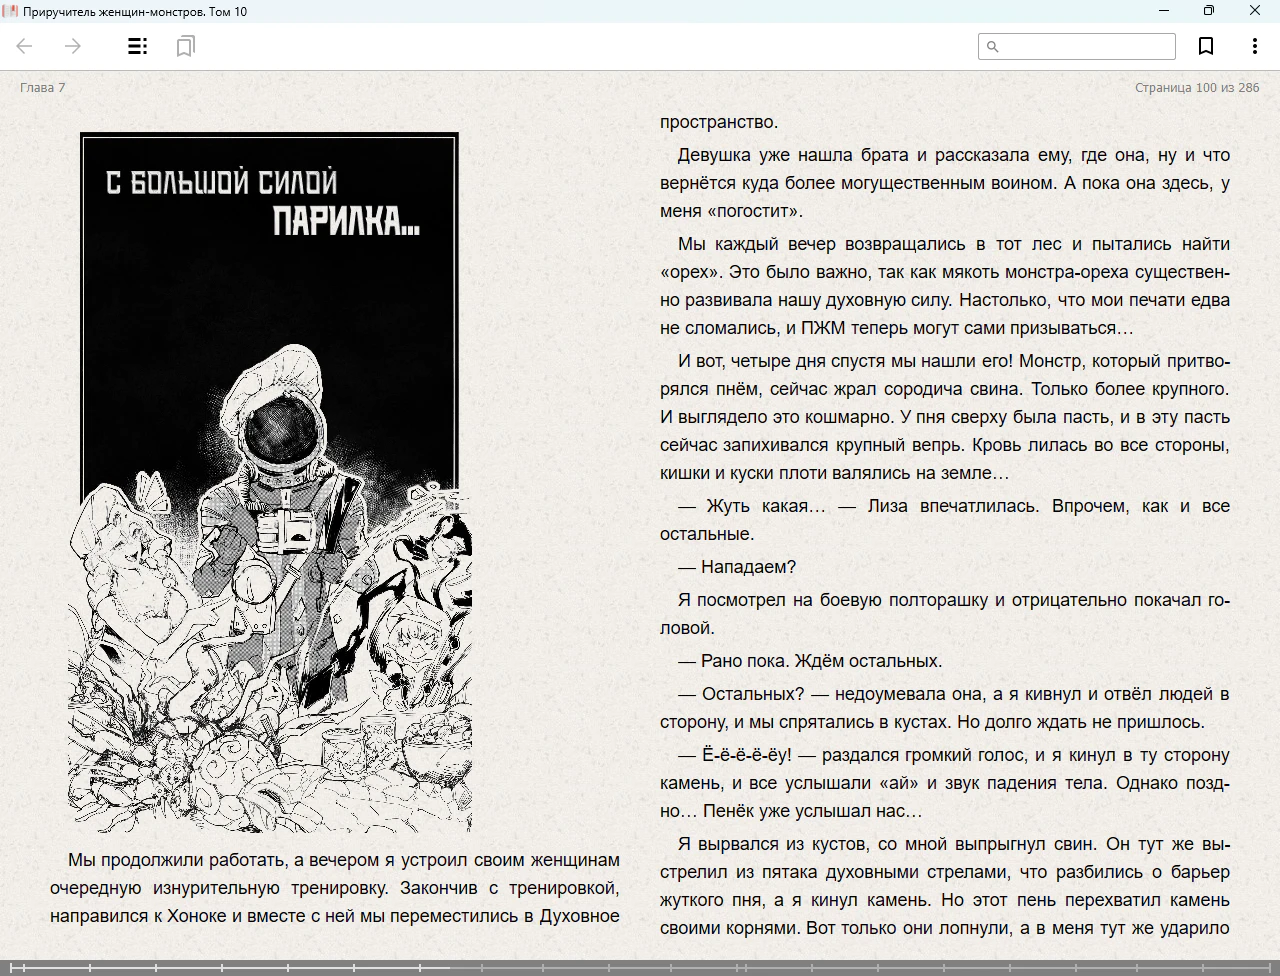Screen dimensions: 1280x976
Task: Click the chapter illustration with the astronaut
Action: coord(270,483)
